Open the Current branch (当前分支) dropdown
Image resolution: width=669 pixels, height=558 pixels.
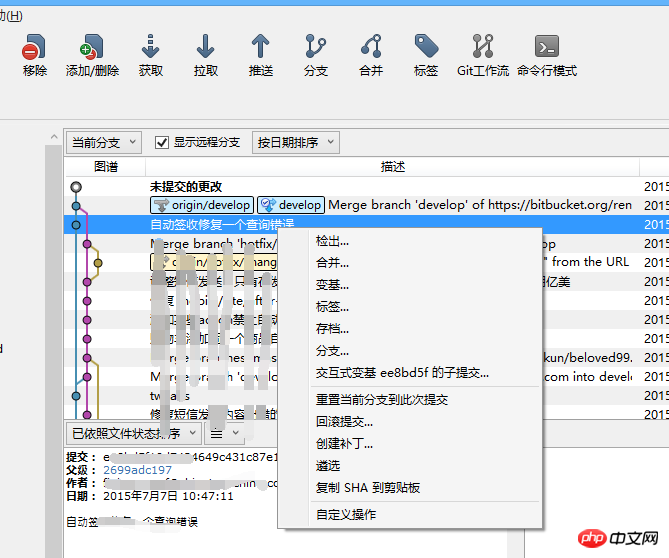tap(104, 142)
